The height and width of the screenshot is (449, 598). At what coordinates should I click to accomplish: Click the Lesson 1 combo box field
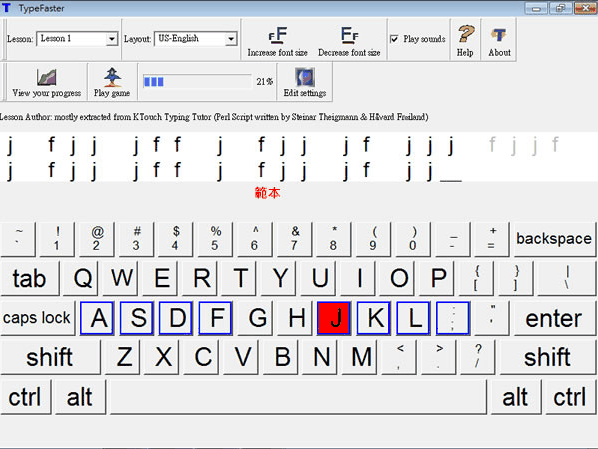pyautogui.click(x=77, y=39)
